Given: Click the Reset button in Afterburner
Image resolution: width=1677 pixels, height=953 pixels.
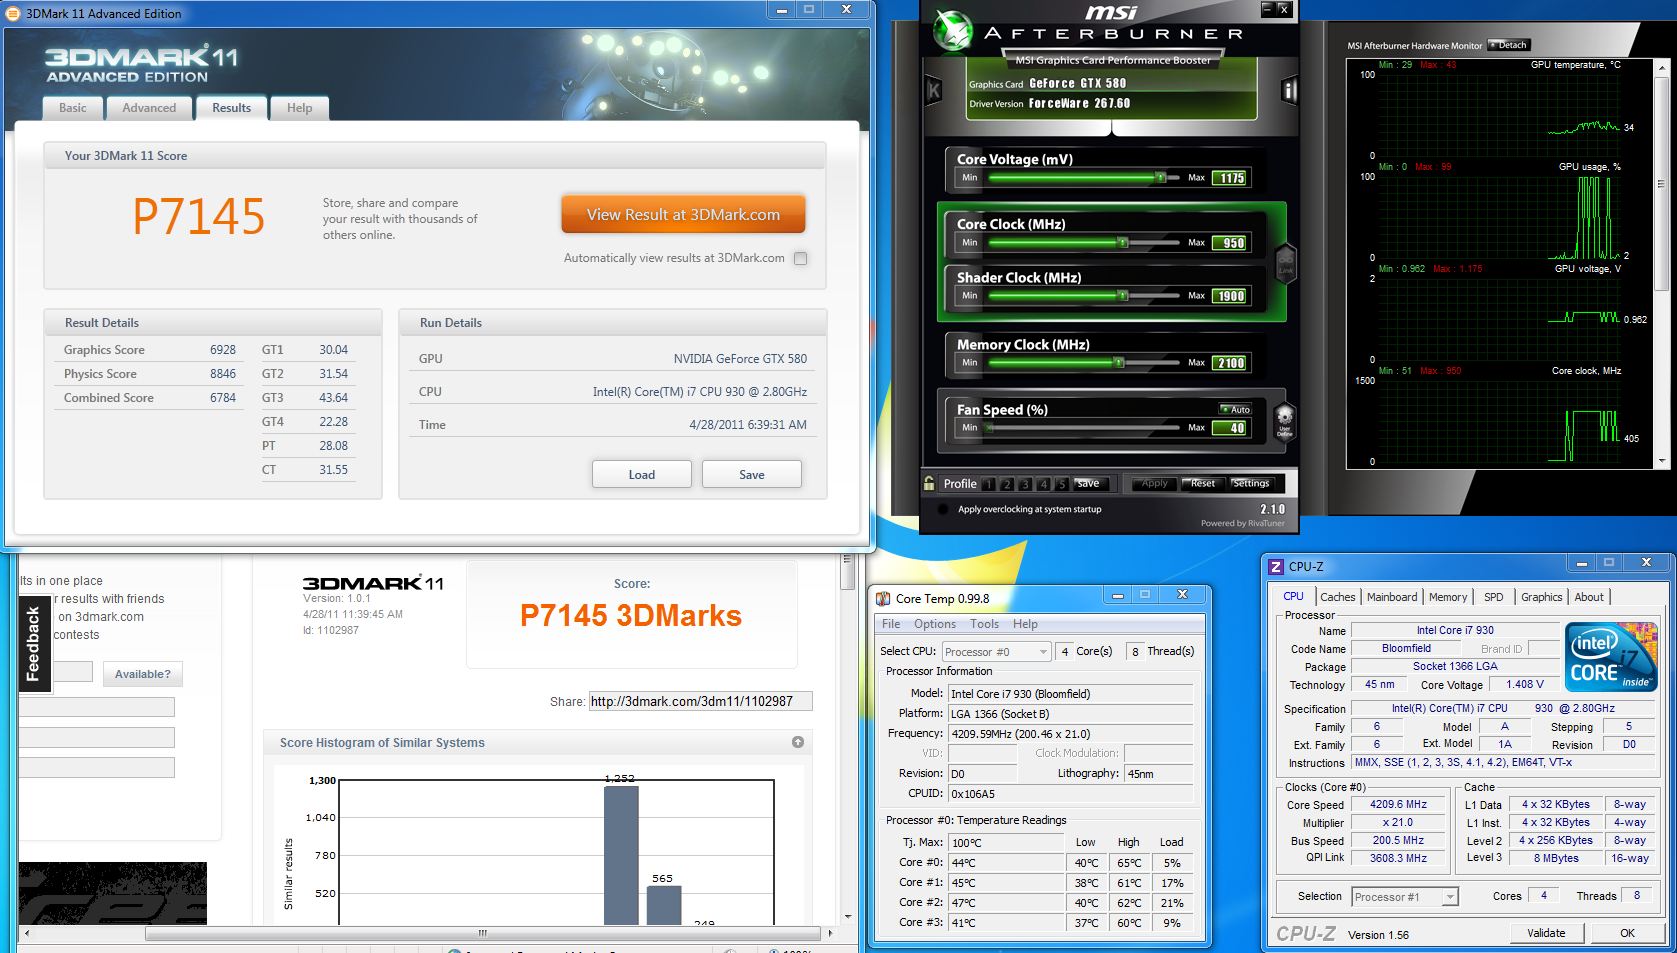Looking at the screenshot, I should click(1203, 484).
